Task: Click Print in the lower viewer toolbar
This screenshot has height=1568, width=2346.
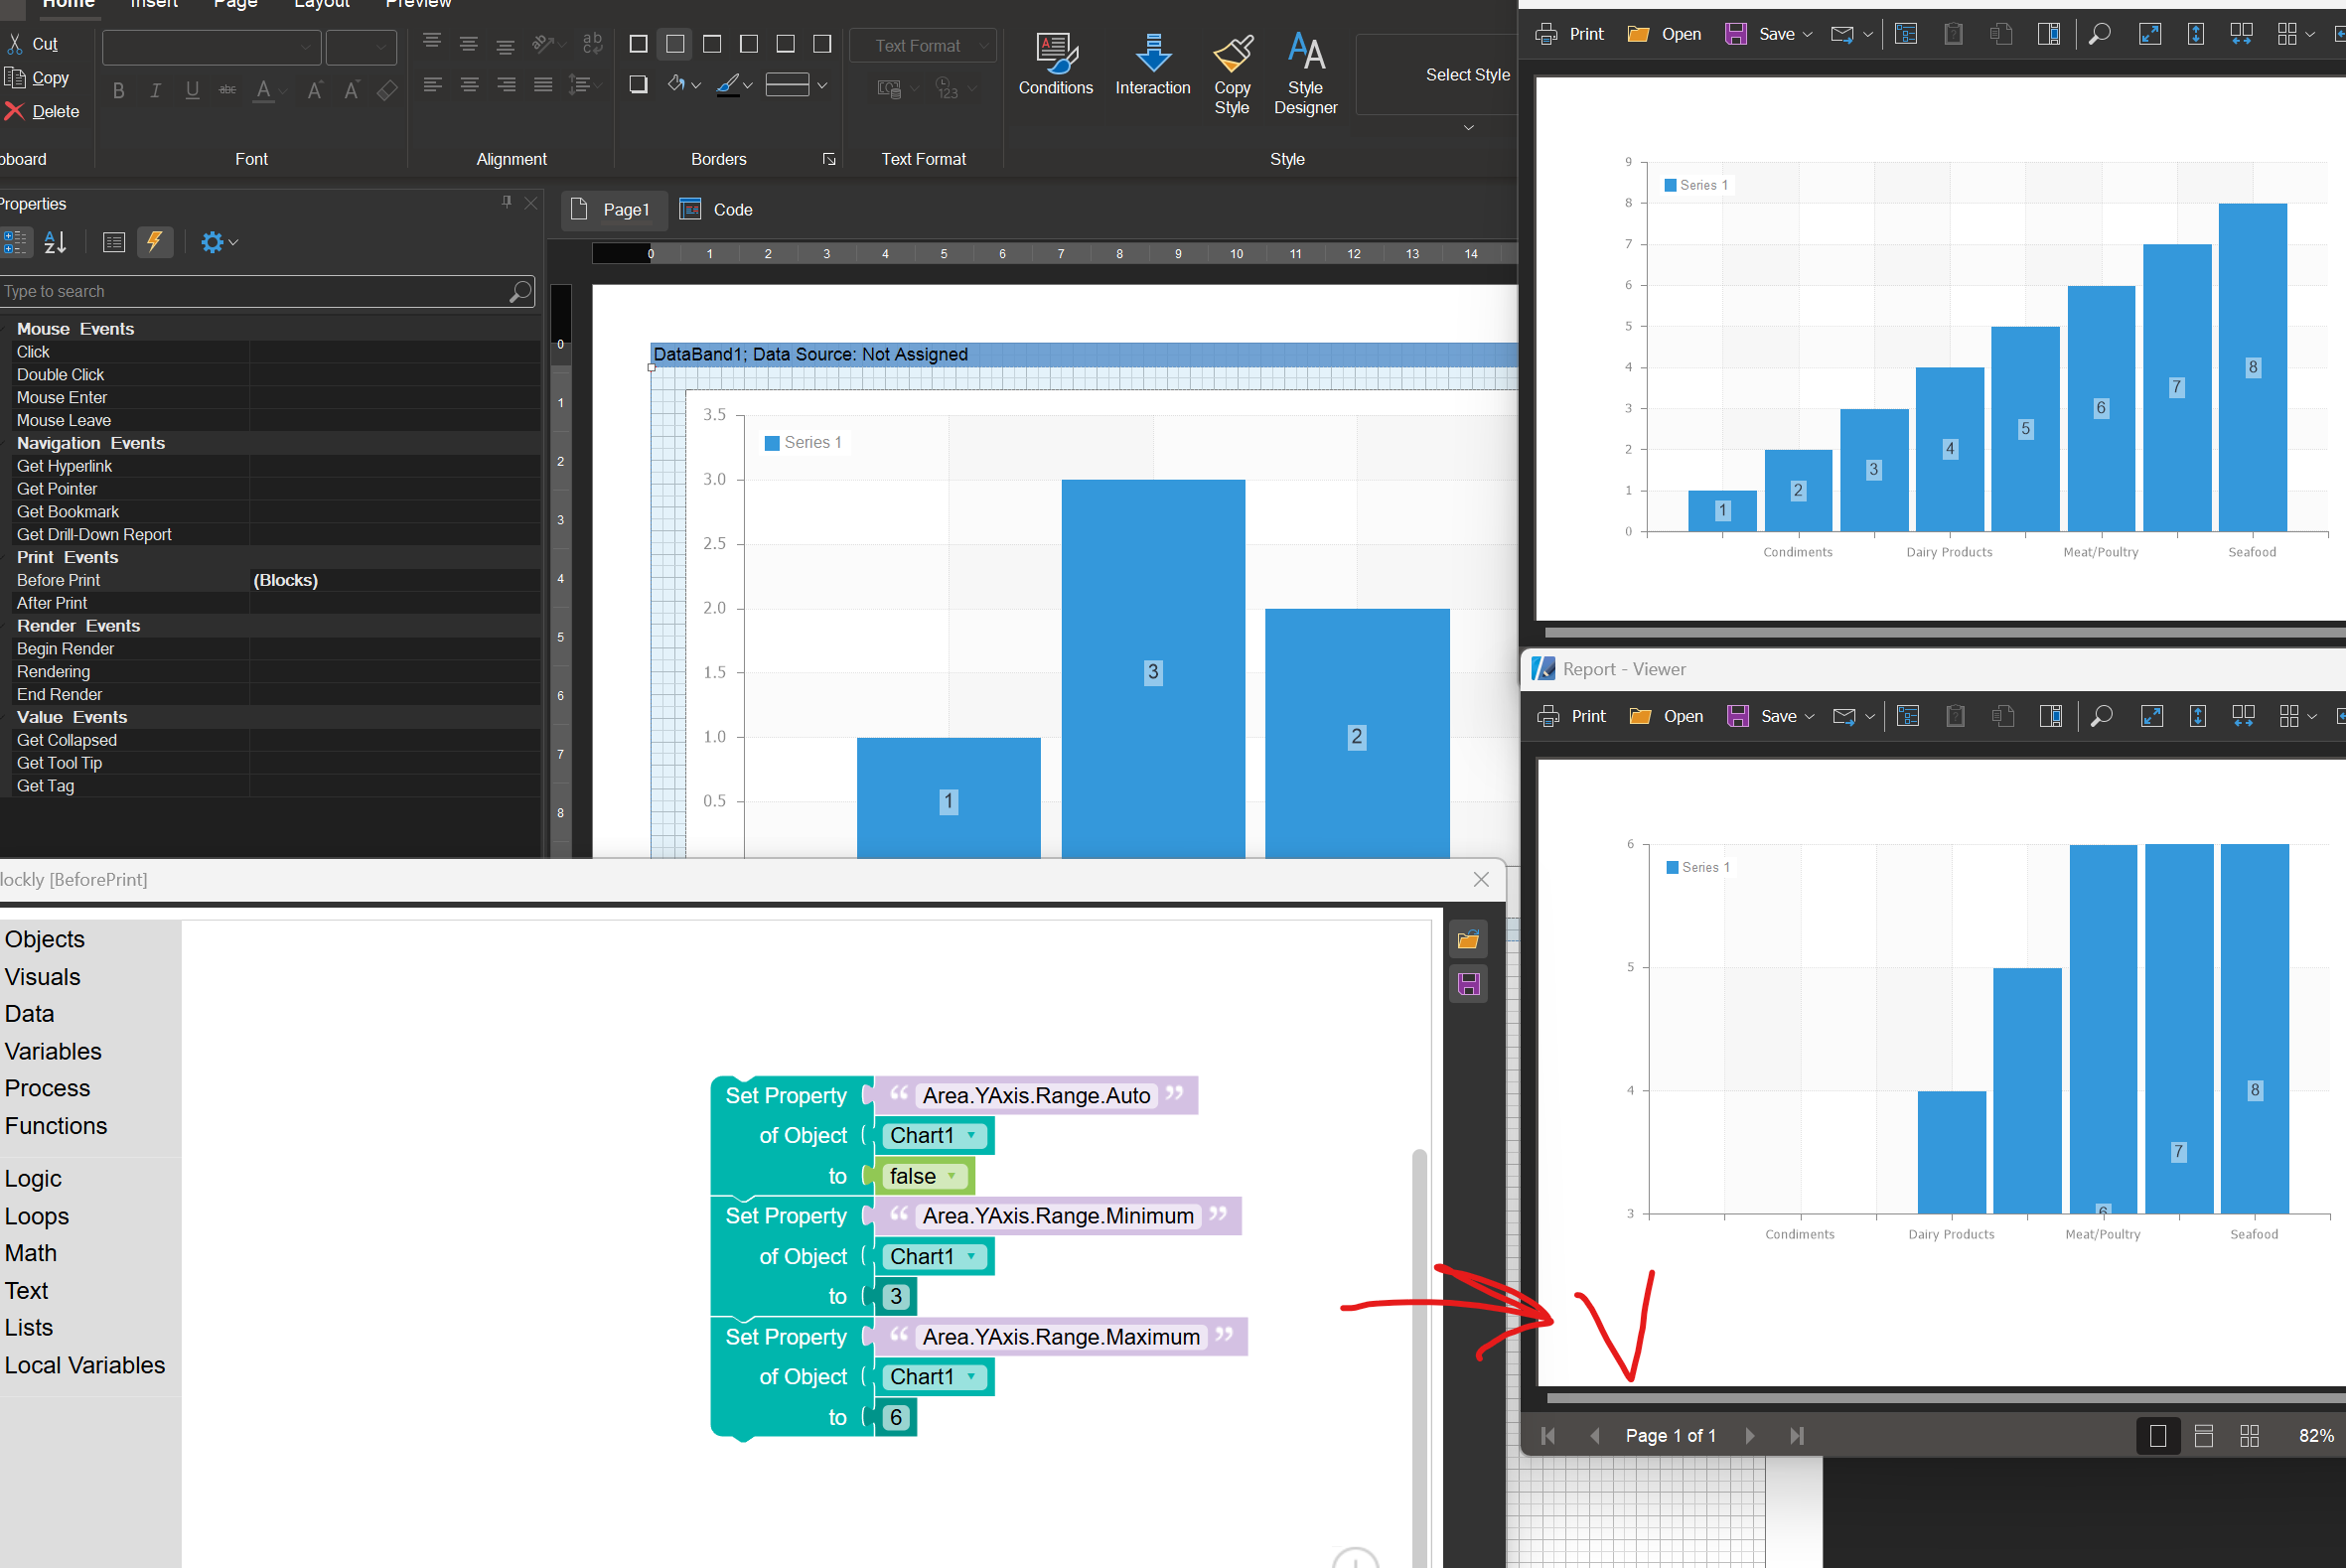Action: (1571, 716)
